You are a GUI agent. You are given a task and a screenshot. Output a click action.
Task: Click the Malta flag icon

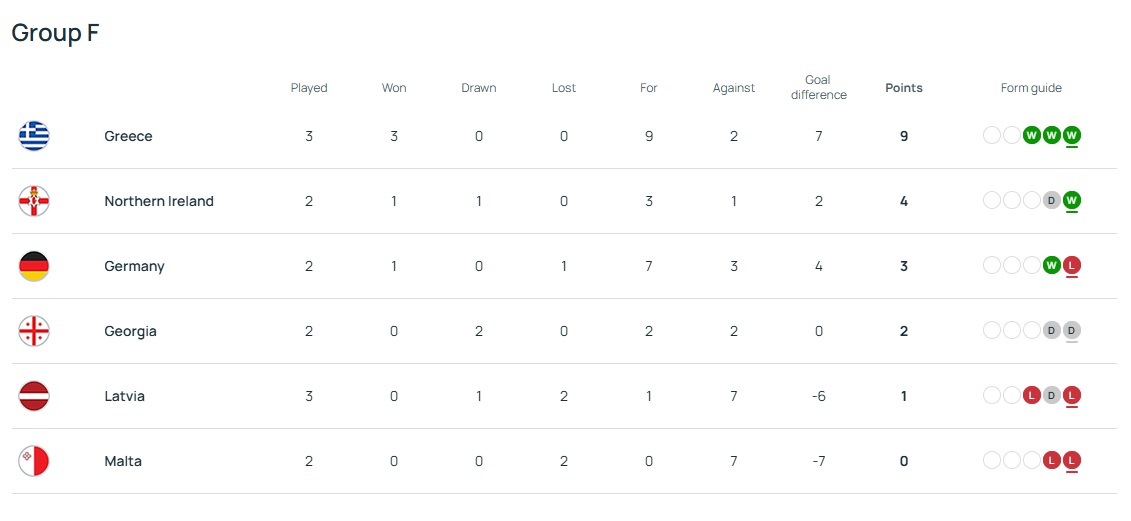34,461
